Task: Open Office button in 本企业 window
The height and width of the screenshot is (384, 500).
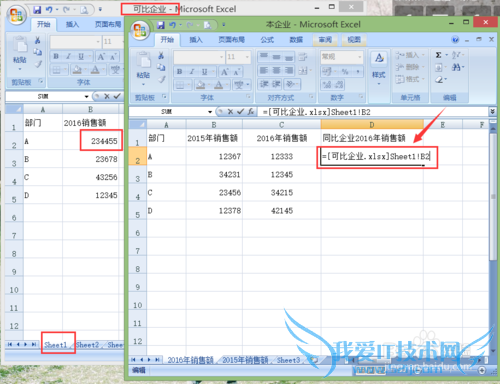Action: point(140,31)
